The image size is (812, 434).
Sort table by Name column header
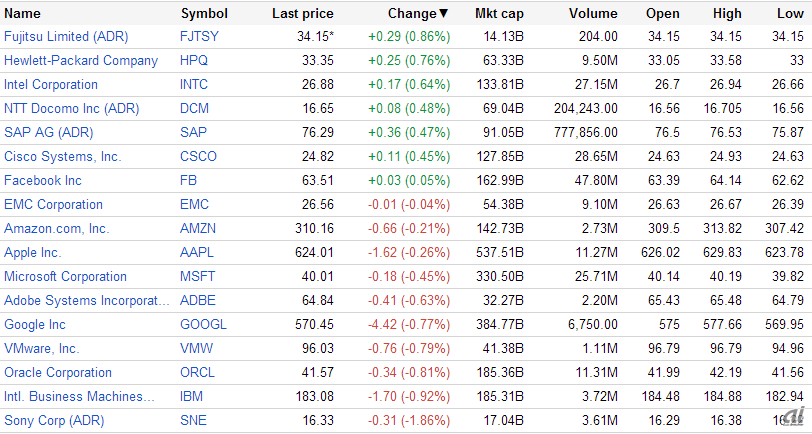(x=23, y=14)
